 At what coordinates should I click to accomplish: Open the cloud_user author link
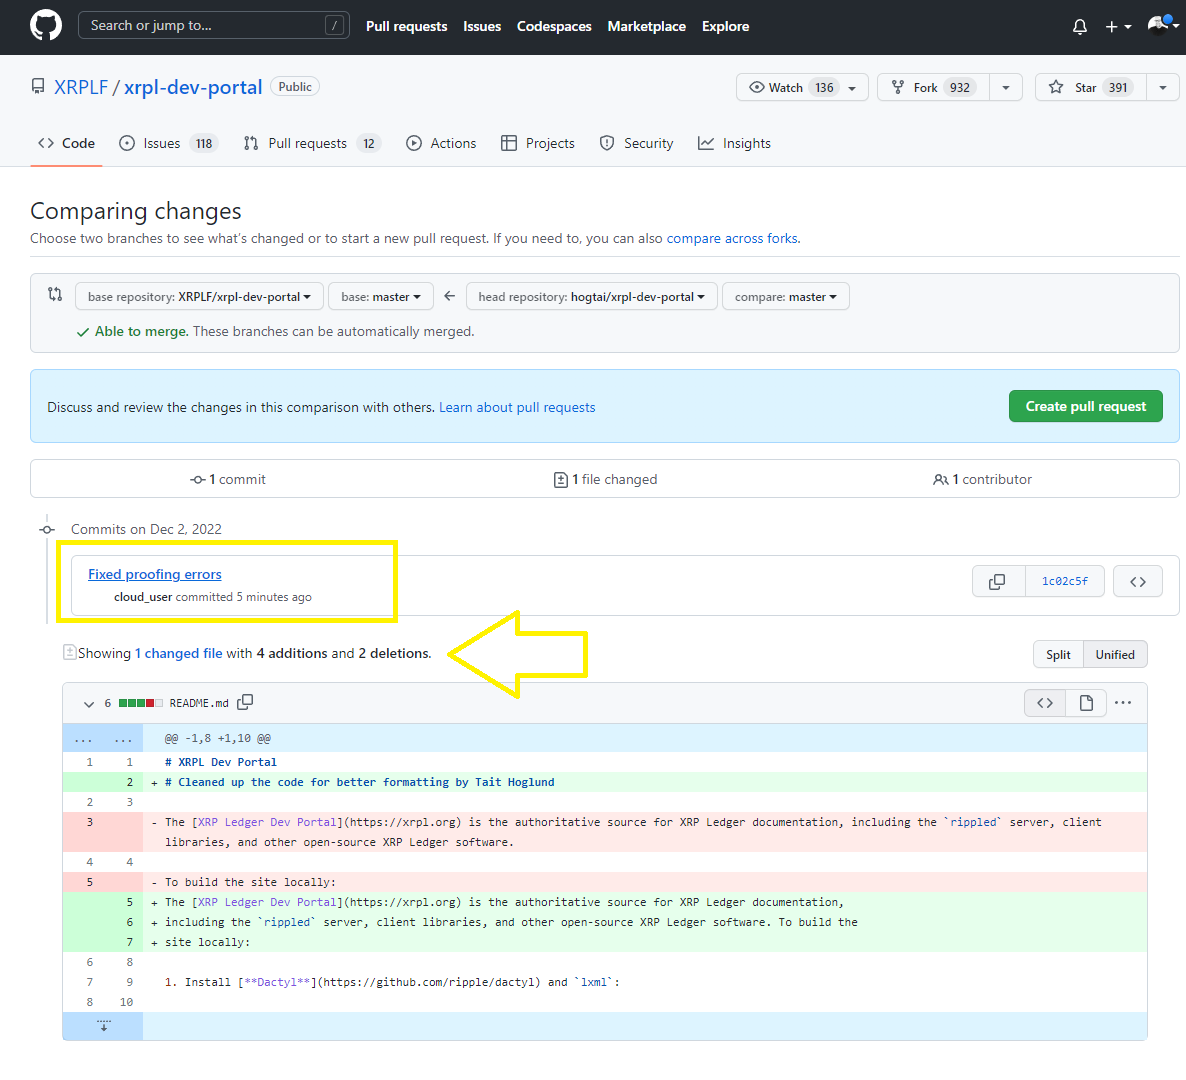coord(143,597)
